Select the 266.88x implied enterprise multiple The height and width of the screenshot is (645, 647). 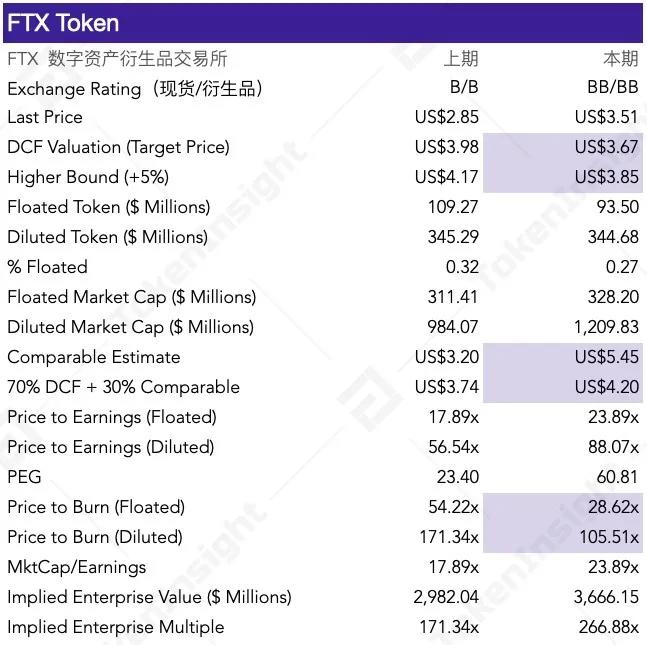tap(608, 627)
